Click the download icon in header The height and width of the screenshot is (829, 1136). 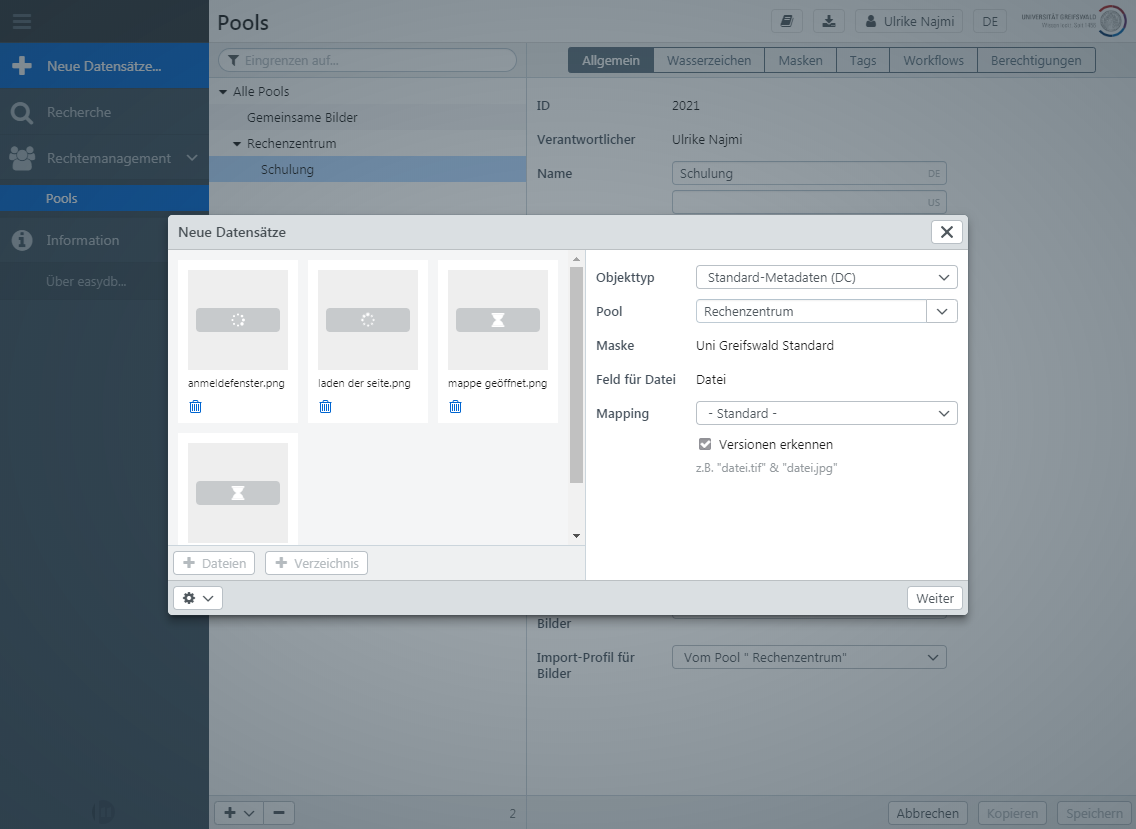pos(829,21)
